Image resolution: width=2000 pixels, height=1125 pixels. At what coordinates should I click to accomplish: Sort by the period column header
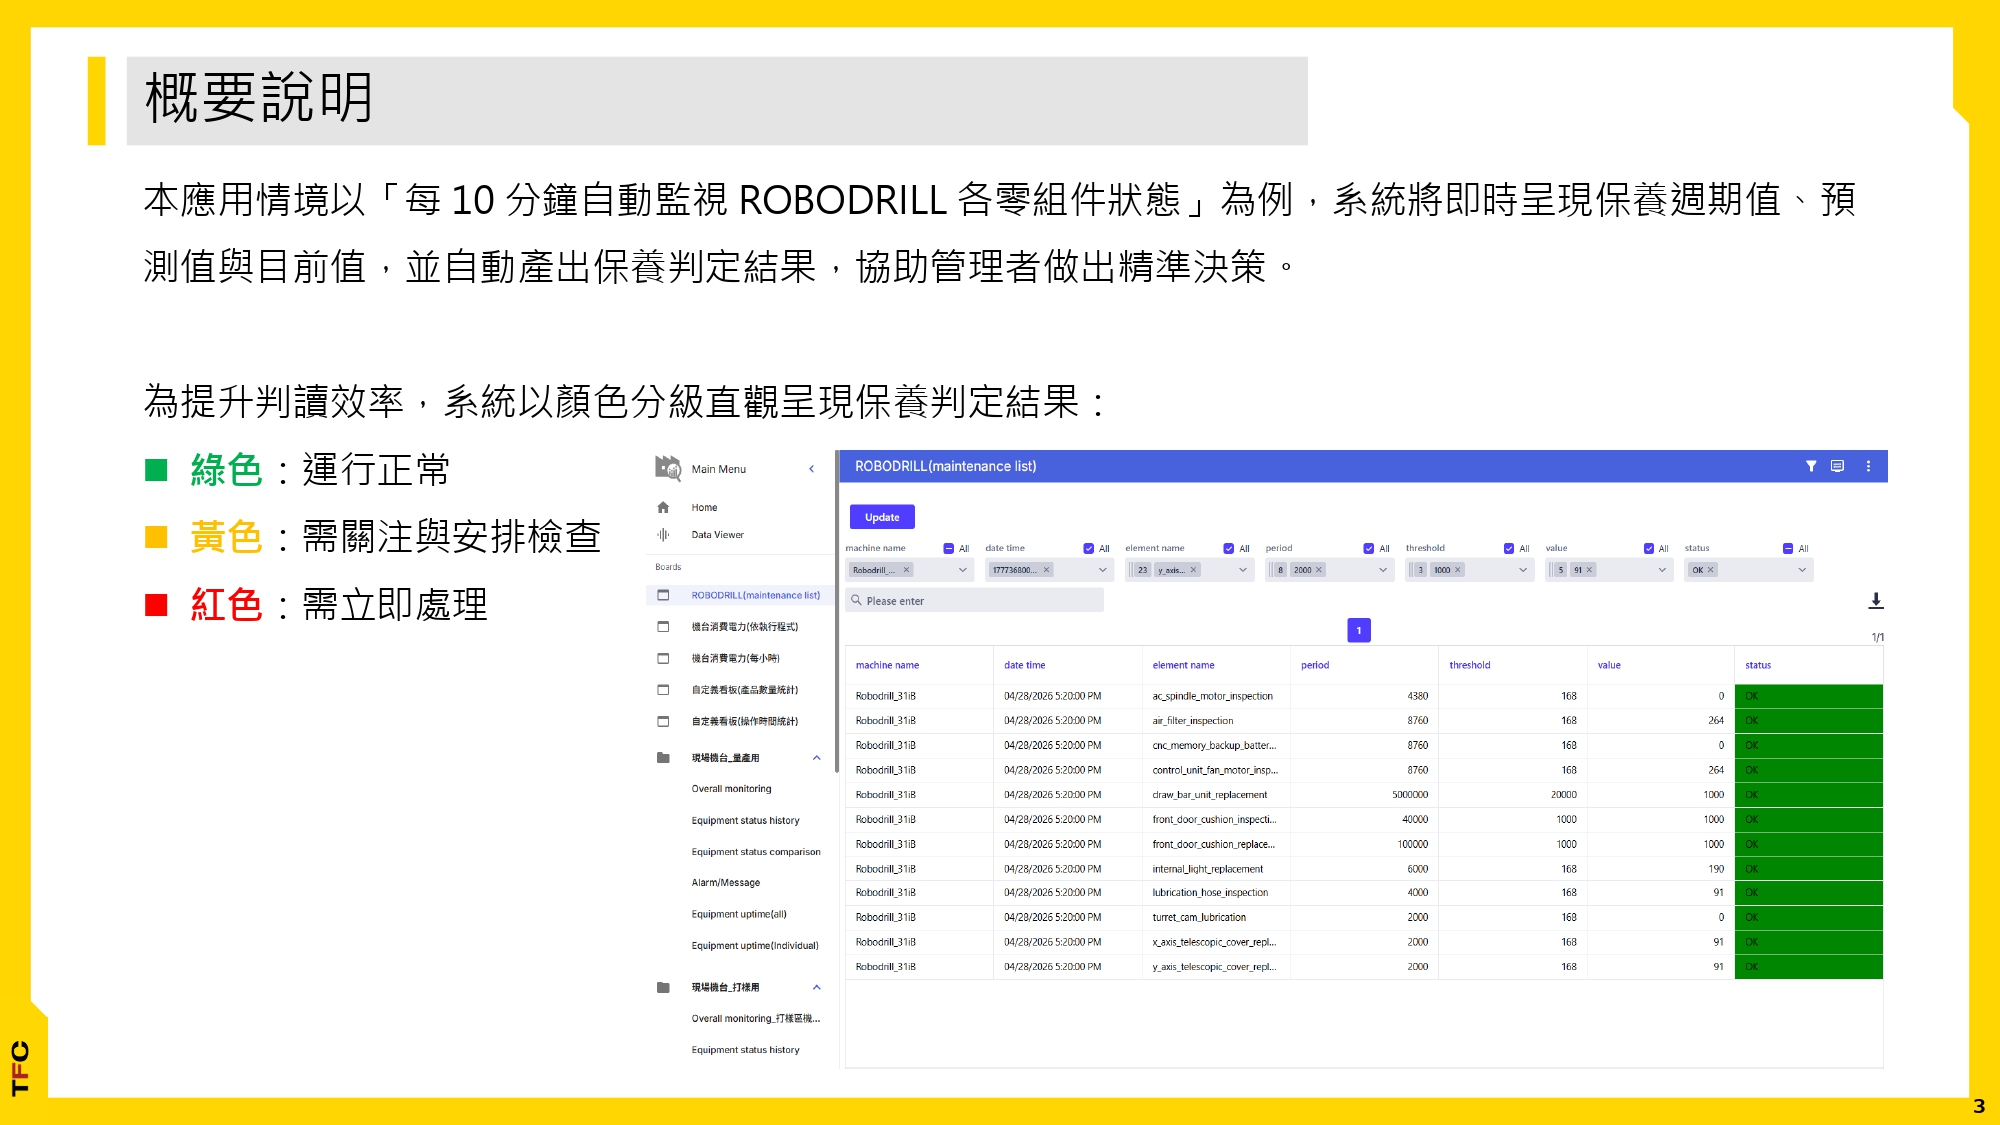point(1315,665)
